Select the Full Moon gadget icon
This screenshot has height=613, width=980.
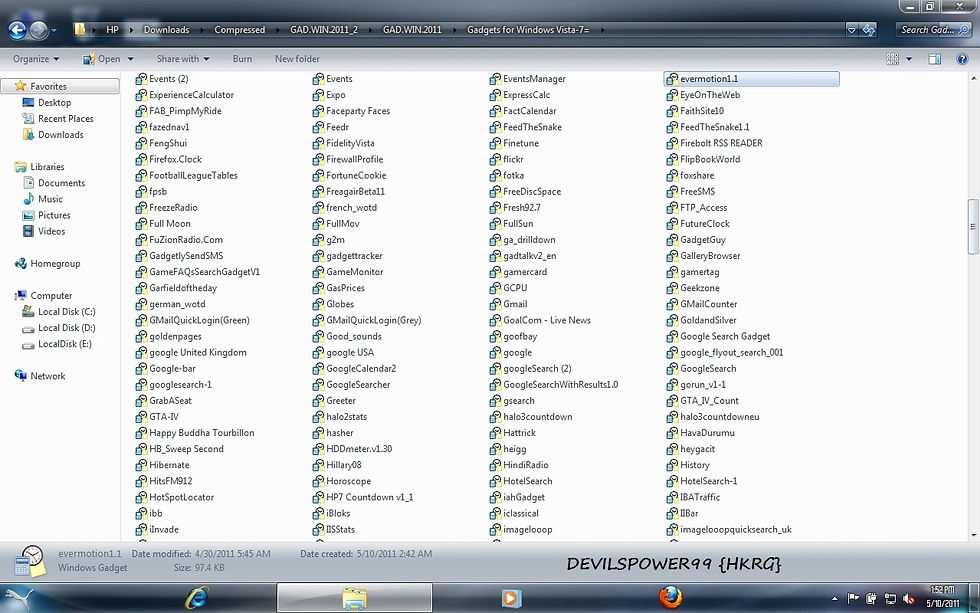(141, 224)
